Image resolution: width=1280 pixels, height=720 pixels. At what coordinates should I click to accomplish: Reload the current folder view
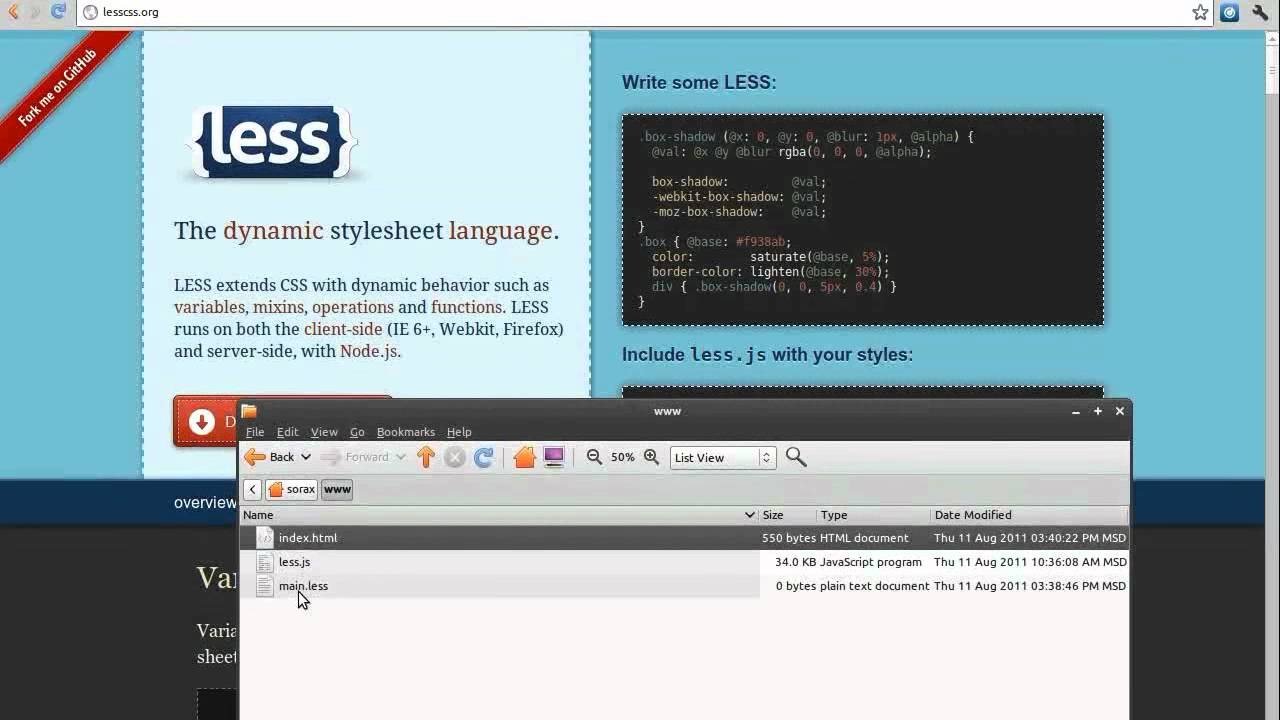point(484,457)
